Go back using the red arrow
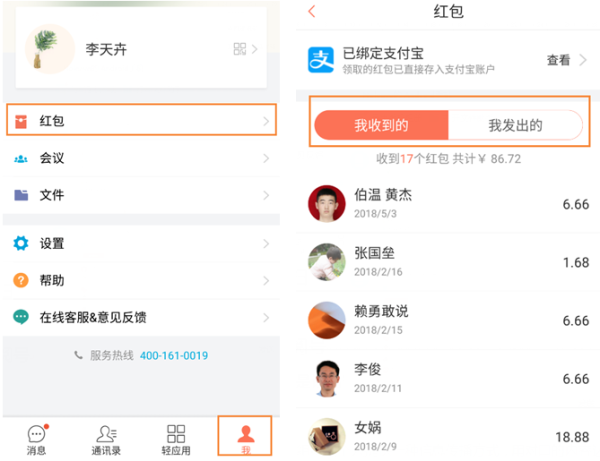Screen dimensions: 600x461 312,11
